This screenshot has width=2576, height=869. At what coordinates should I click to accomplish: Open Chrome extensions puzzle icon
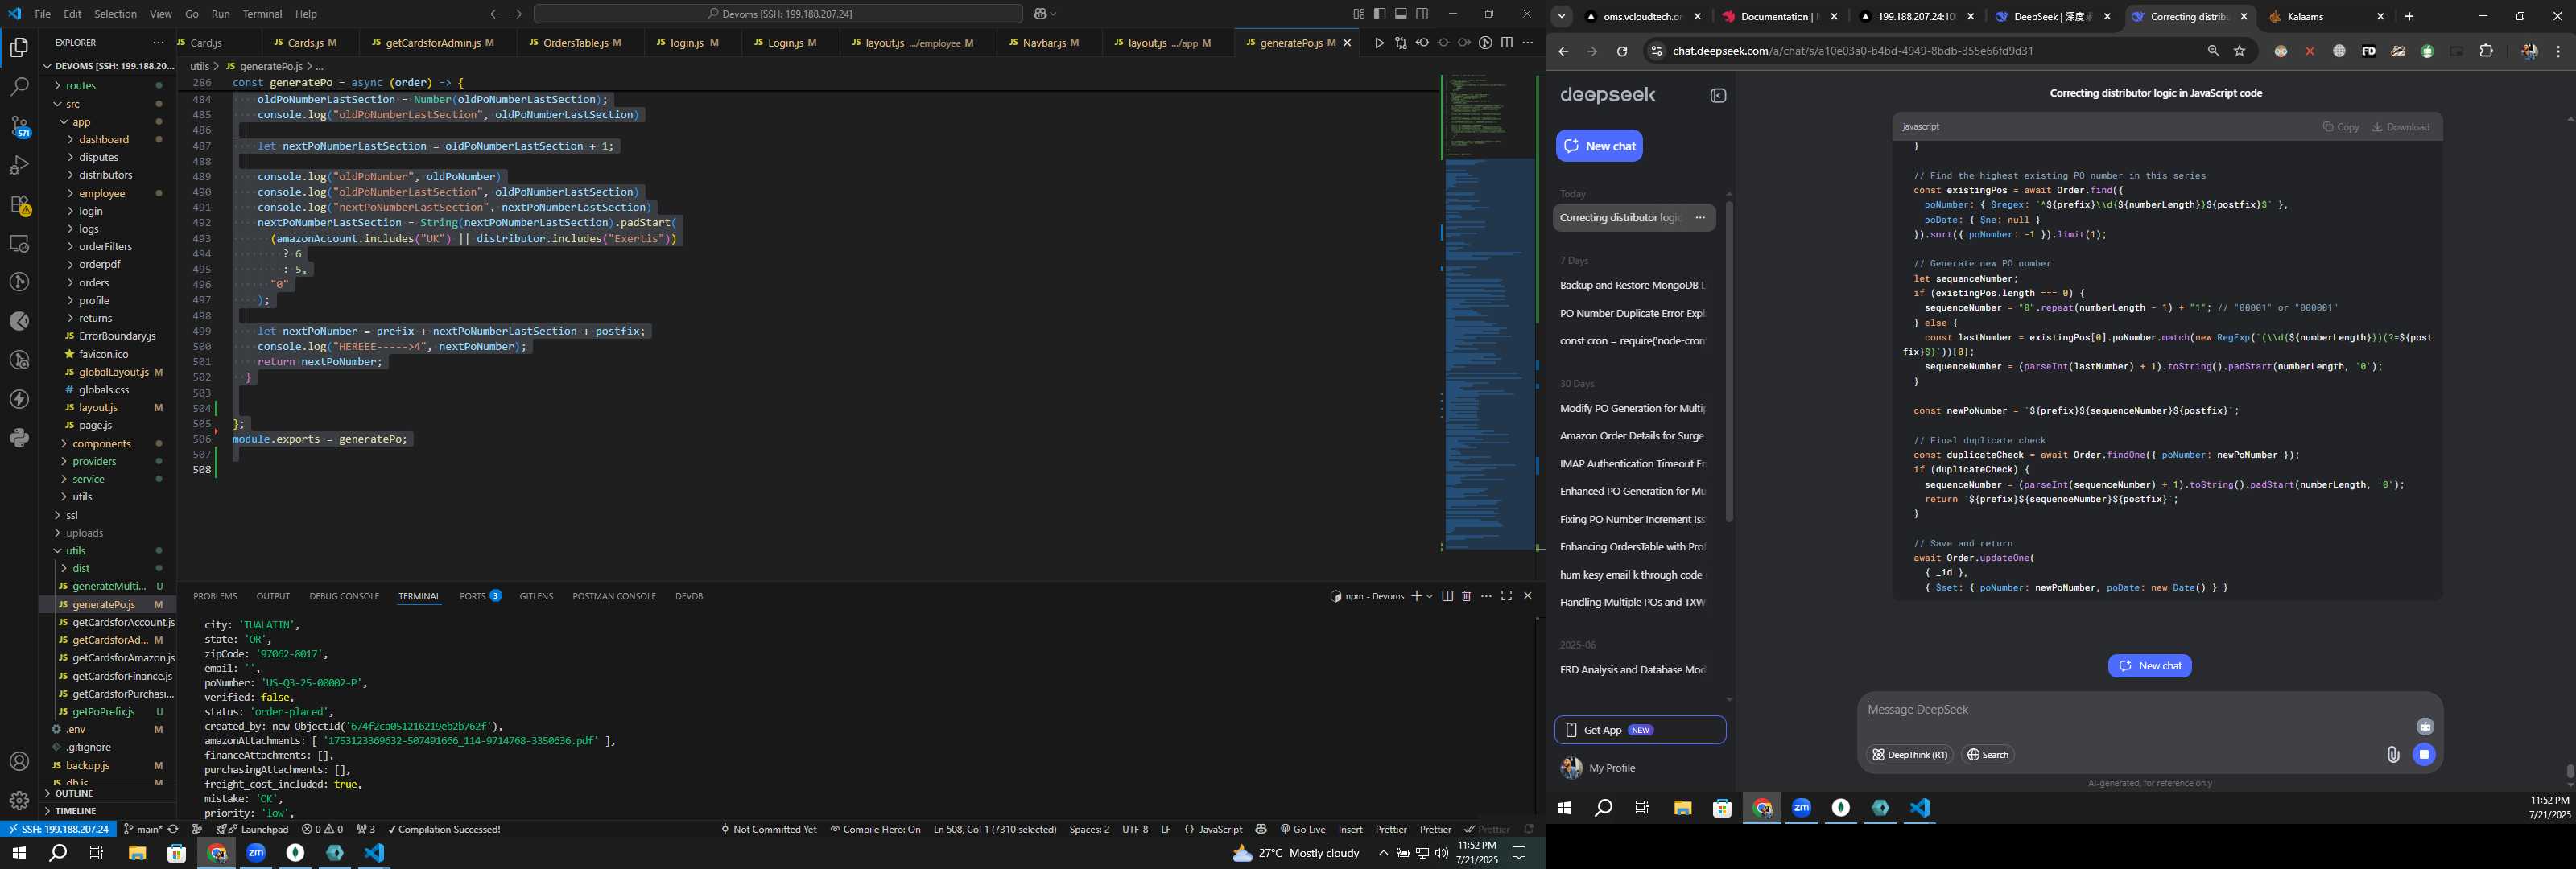(2487, 51)
